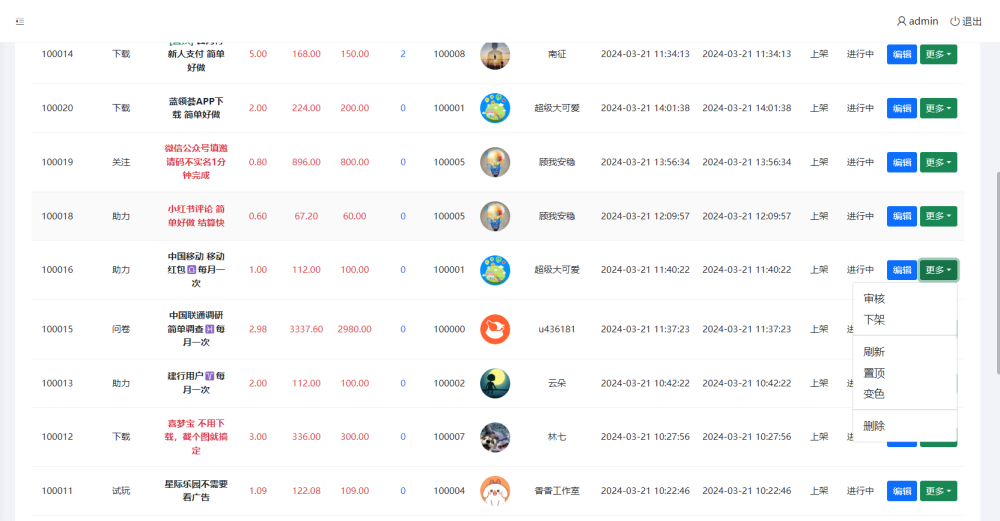
Task: Select 审核 from the dropdown menu
Action: pyautogui.click(x=874, y=299)
